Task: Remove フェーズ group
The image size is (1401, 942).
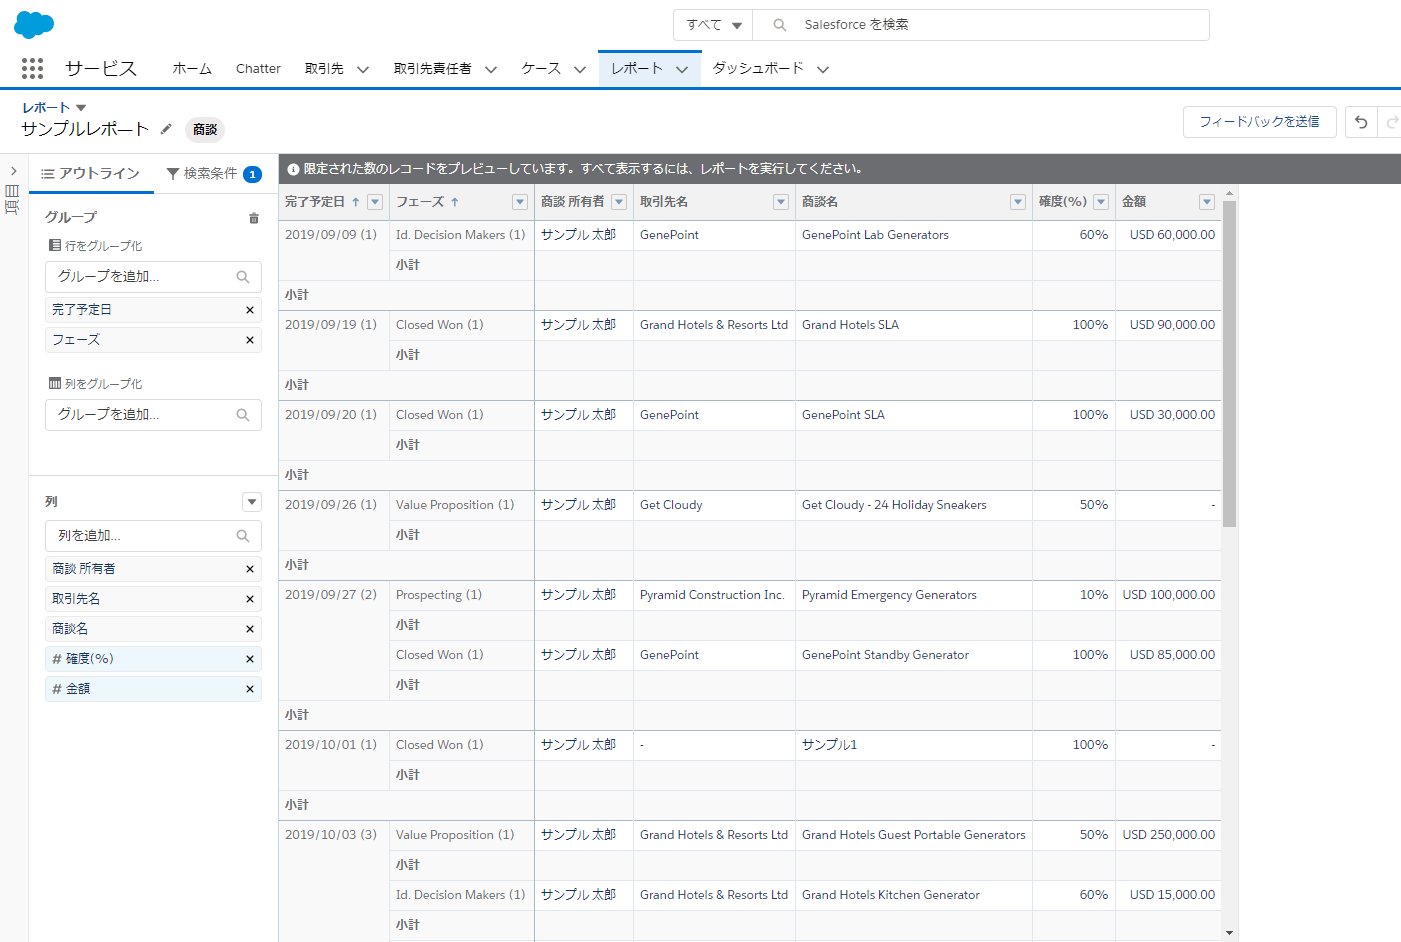Action: 250,340
